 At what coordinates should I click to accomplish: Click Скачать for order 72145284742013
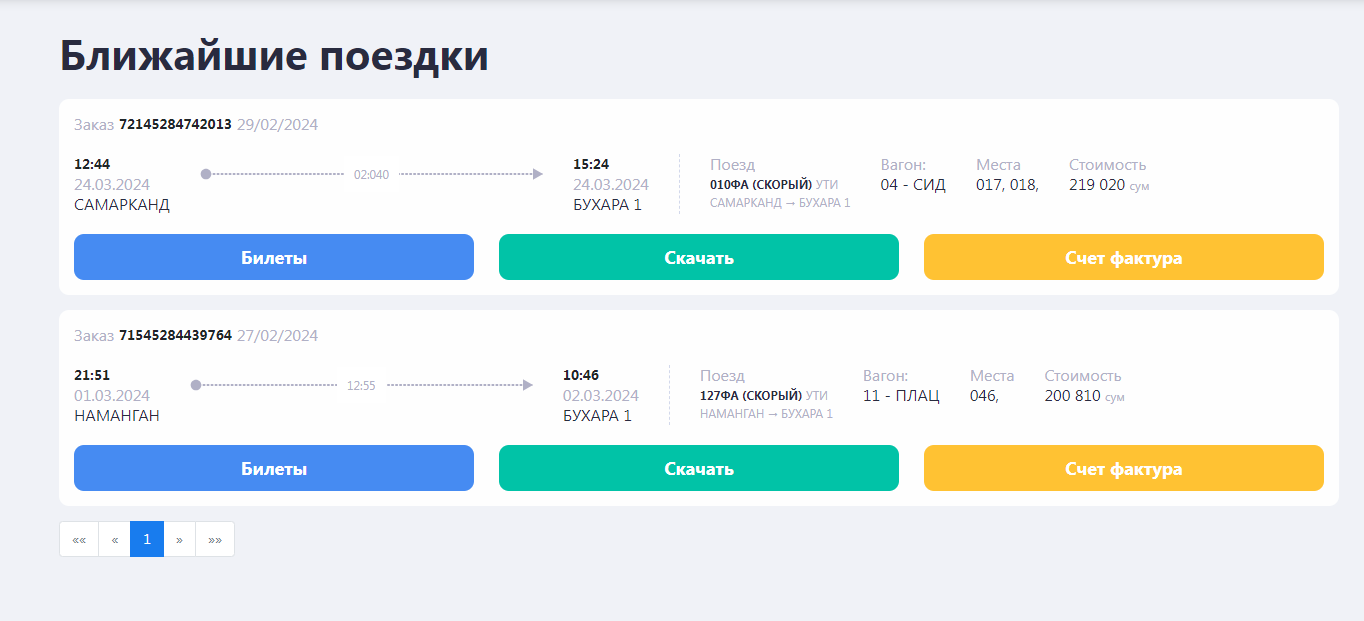coord(698,257)
